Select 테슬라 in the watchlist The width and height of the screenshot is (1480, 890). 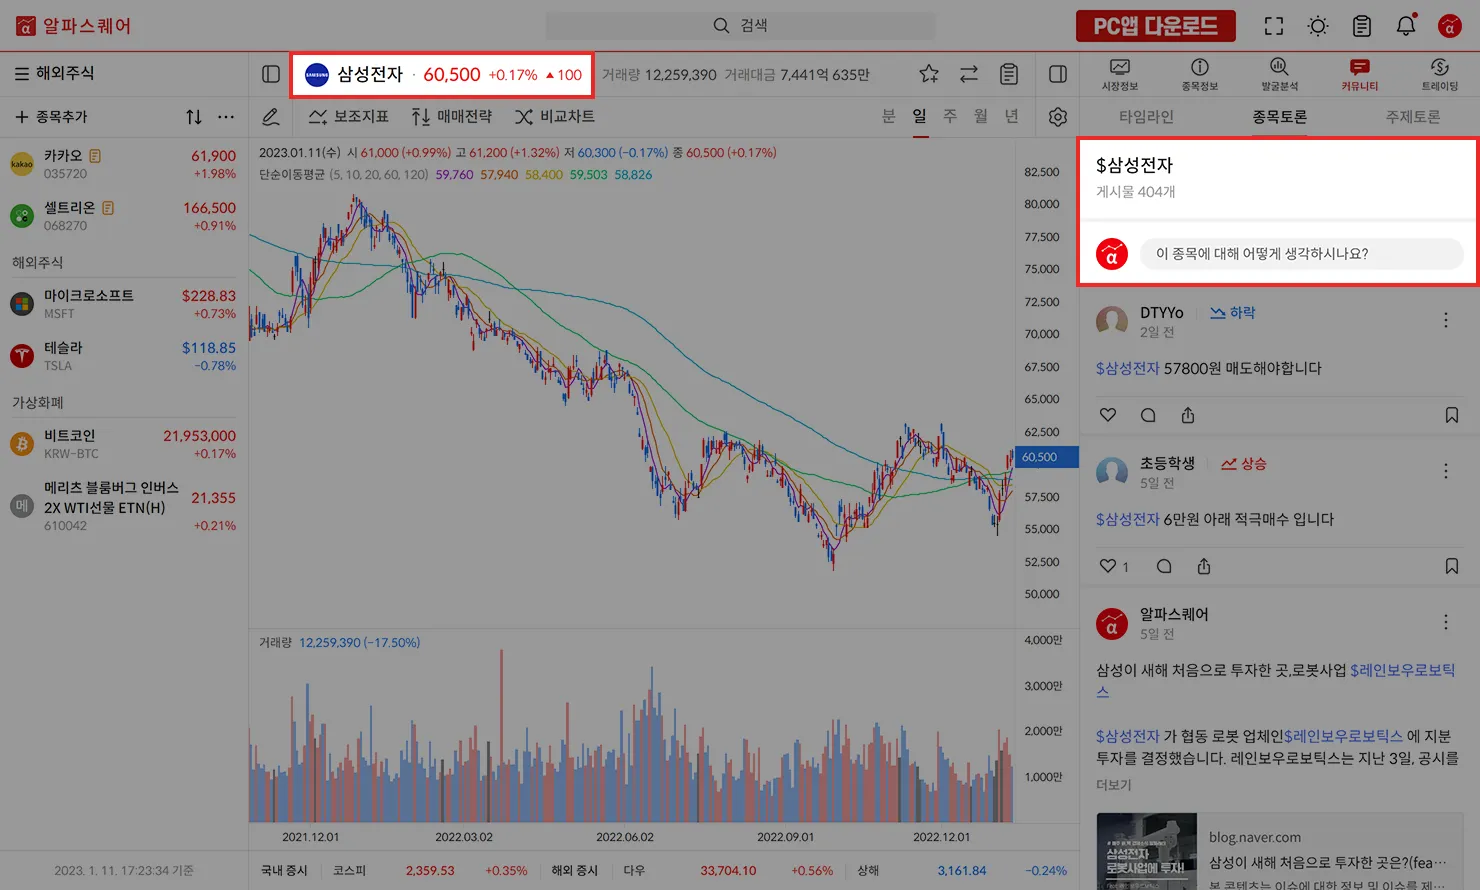124,356
